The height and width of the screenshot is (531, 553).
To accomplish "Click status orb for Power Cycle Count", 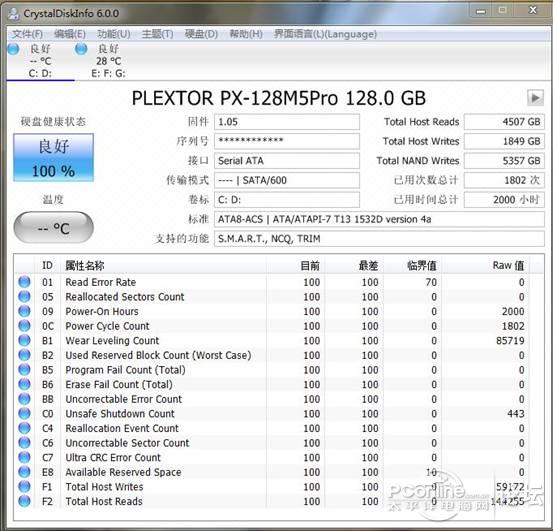I will [x=24, y=326].
